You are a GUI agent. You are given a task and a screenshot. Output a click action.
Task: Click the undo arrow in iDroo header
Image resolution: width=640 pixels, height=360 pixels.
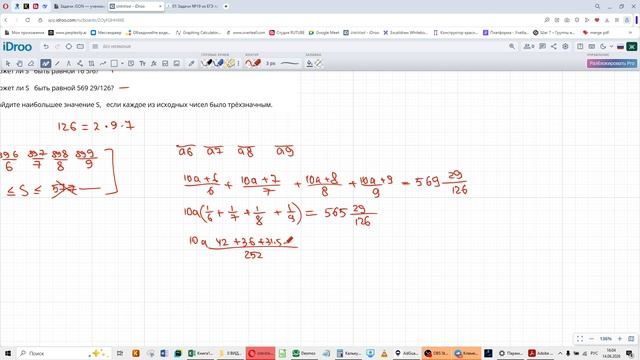pyautogui.click(x=46, y=47)
